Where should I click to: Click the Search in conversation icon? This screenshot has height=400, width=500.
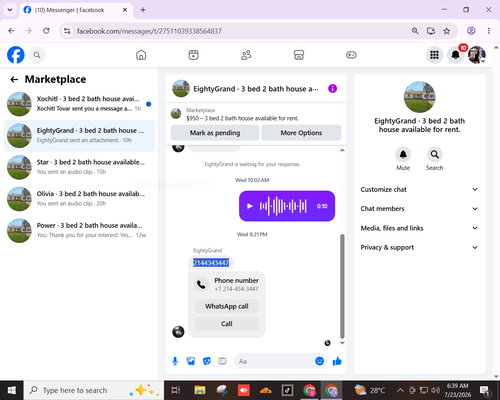coord(434,155)
